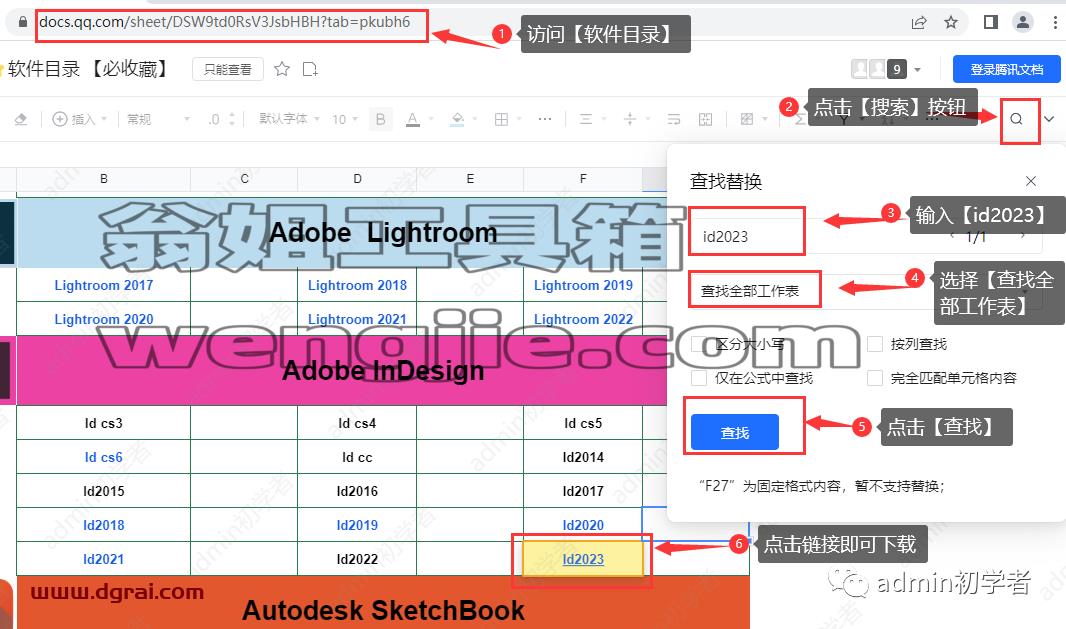Open the 插入 dropdown menu
The image size is (1066, 629).
click(80, 120)
